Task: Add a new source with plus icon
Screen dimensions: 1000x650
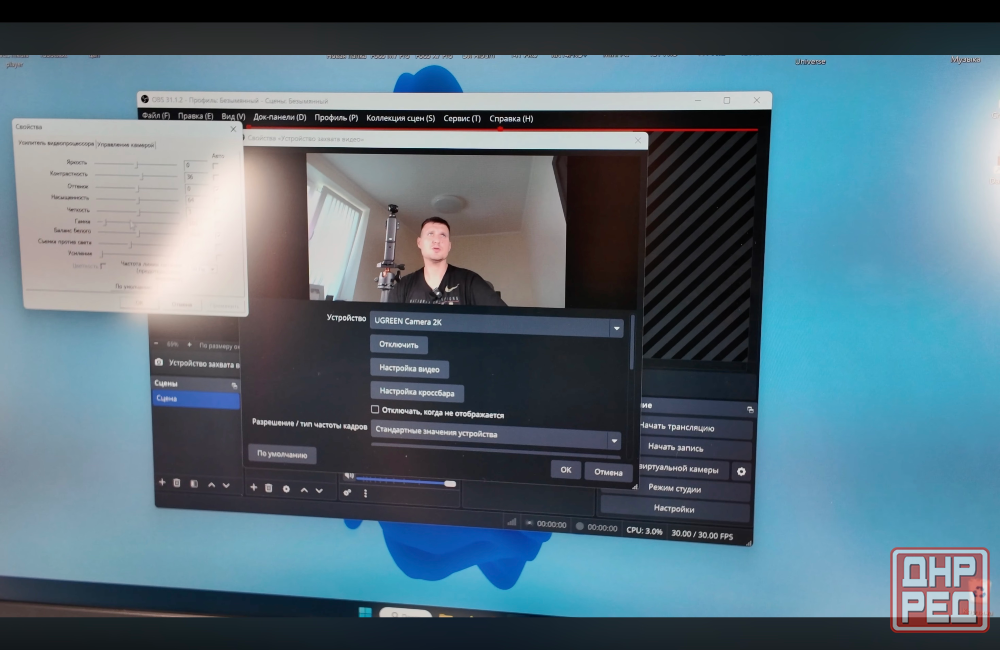Action: click(x=253, y=487)
